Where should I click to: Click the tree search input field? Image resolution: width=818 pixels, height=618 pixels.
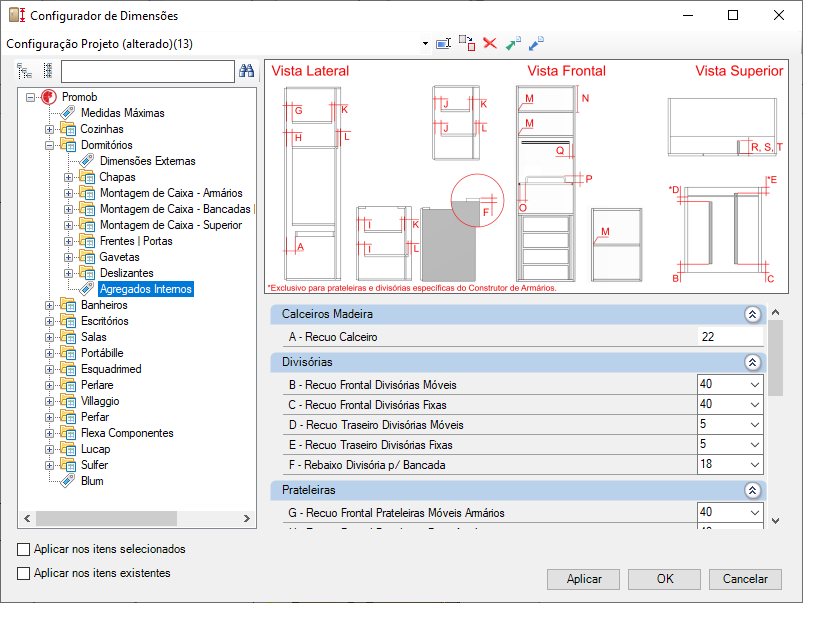coord(148,71)
